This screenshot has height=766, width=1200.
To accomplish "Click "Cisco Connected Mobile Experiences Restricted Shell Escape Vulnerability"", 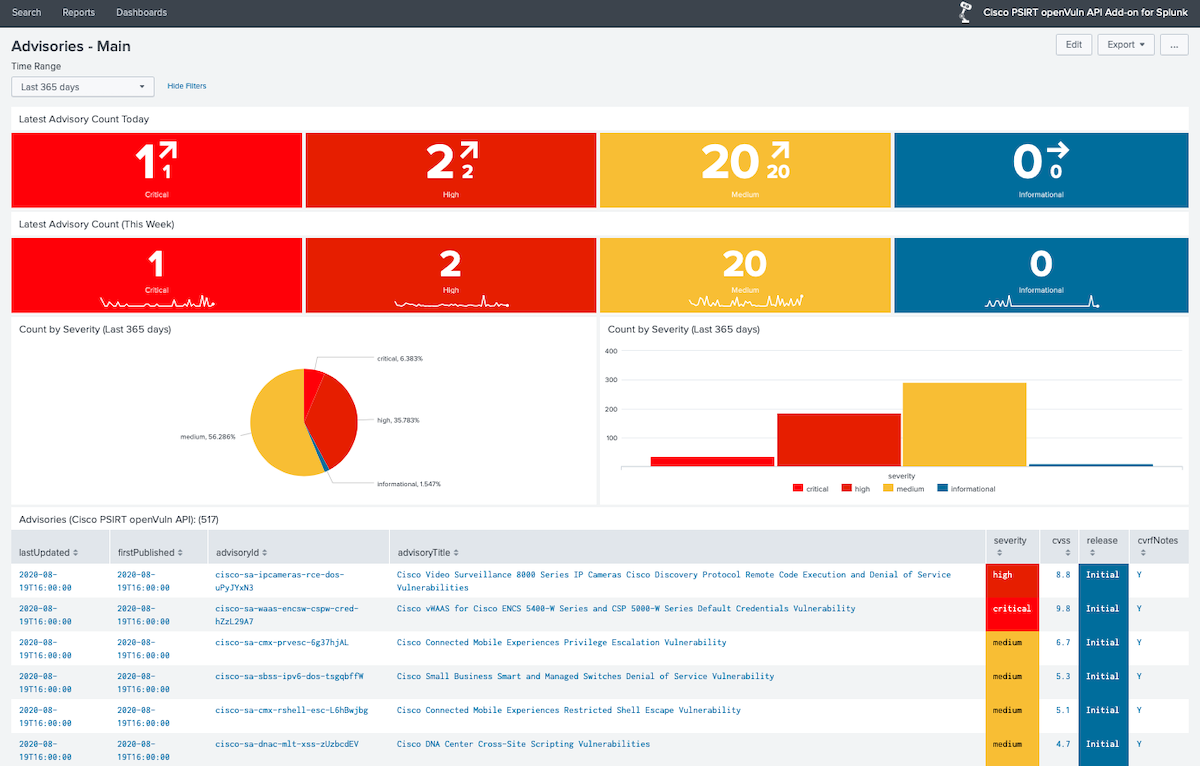I will pyautogui.click(x=569, y=710).
